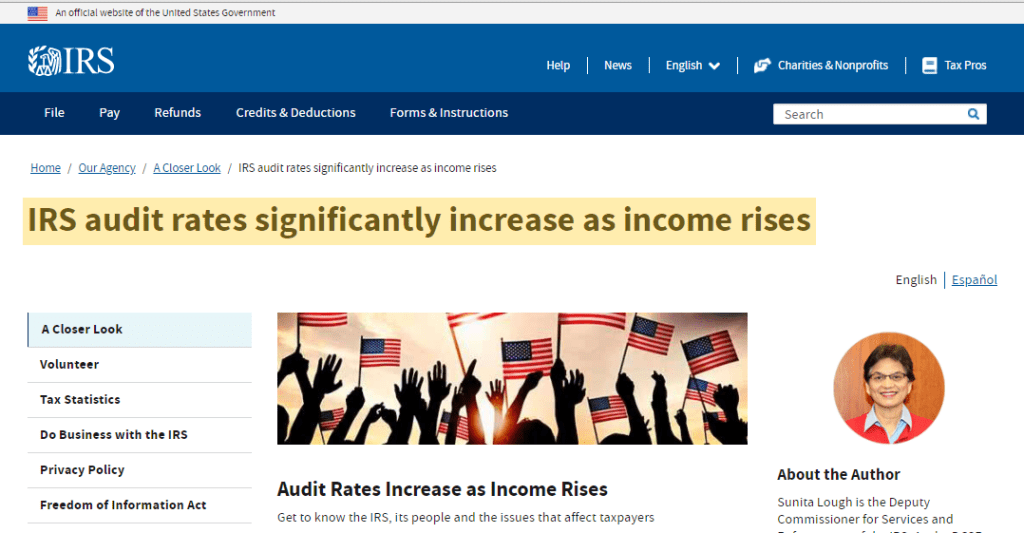Click 'Get to know the IRS' subtitle text
Screen dimensions: 1024x533
click(x=466, y=517)
